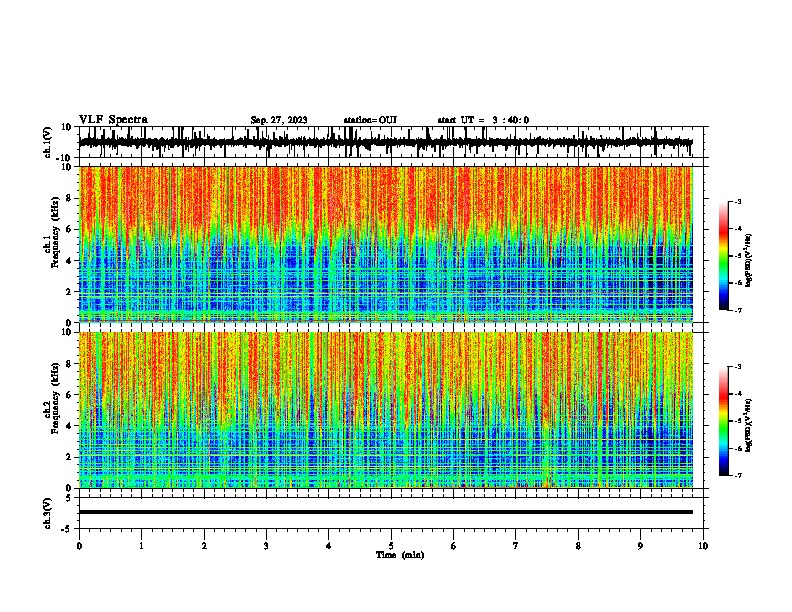Click the "ch.3(V)" axis label

coord(47,513)
